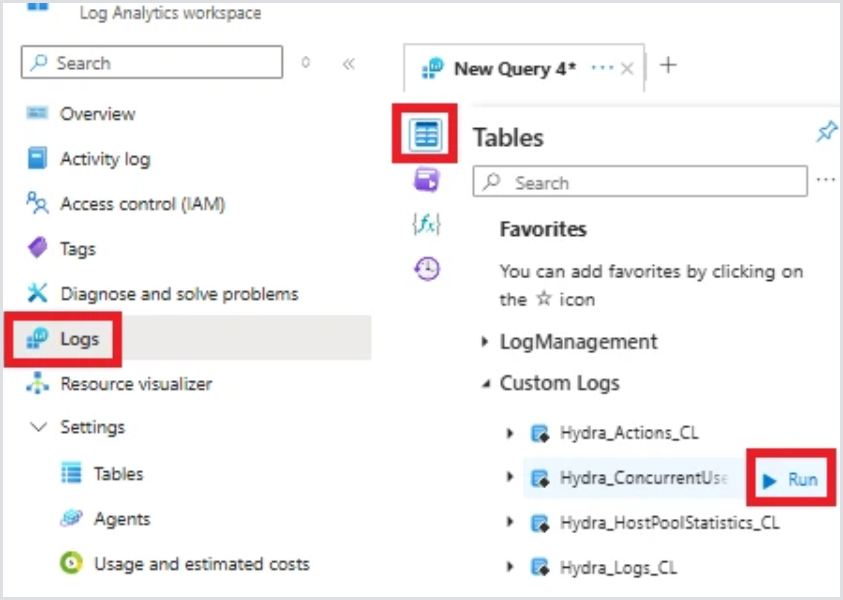Open the Query history clock icon
Image resolution: width=843 pixels, height=600 pixels.
pos(427,268)
